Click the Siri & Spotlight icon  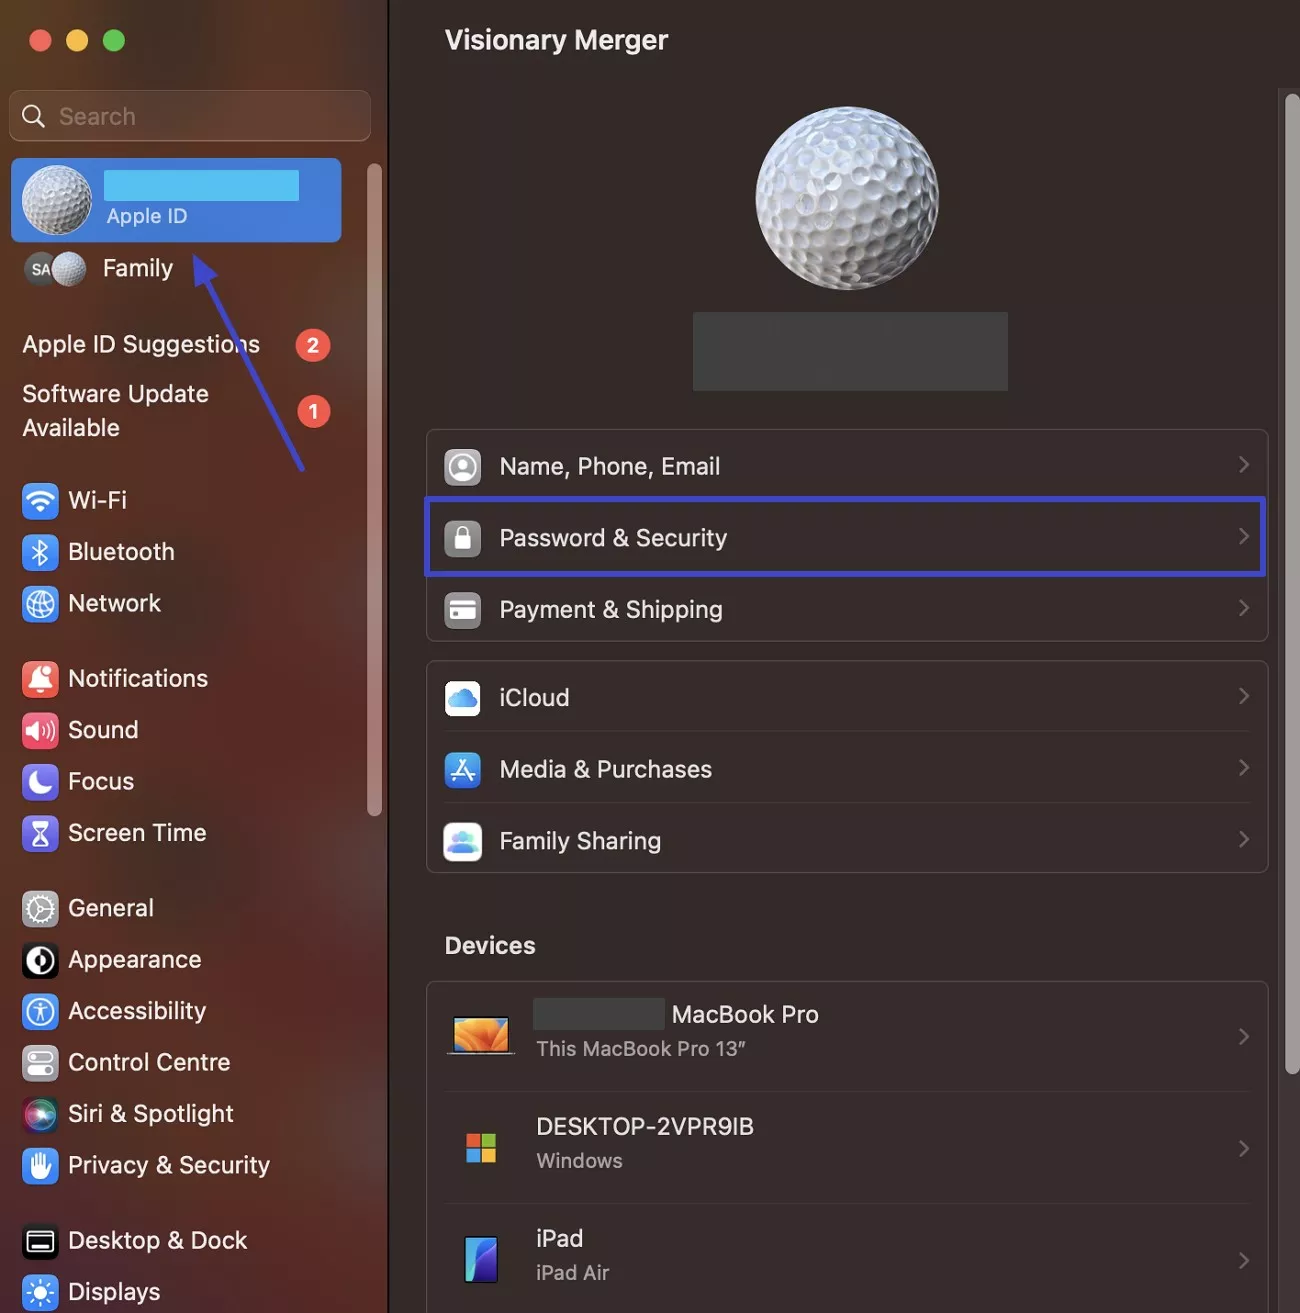tap(40, 1114)
